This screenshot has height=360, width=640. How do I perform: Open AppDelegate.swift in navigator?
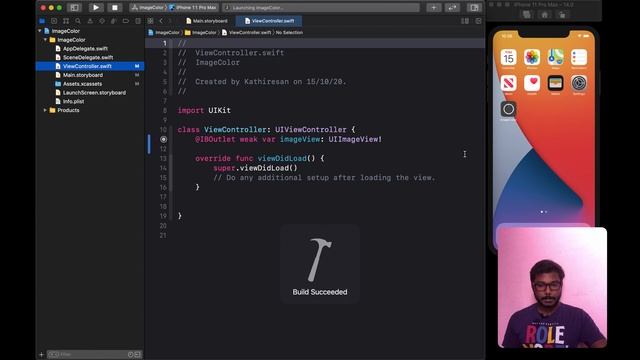click(85, 49)
